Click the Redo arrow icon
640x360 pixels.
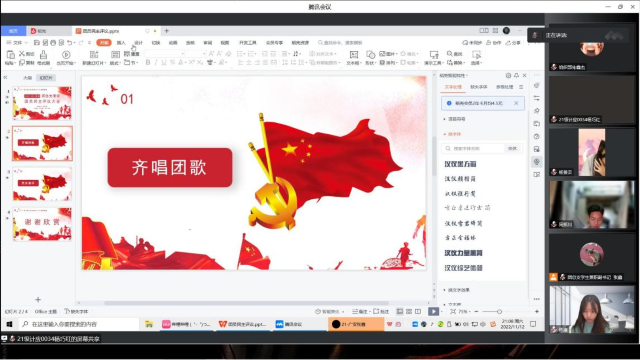point(81,42)
